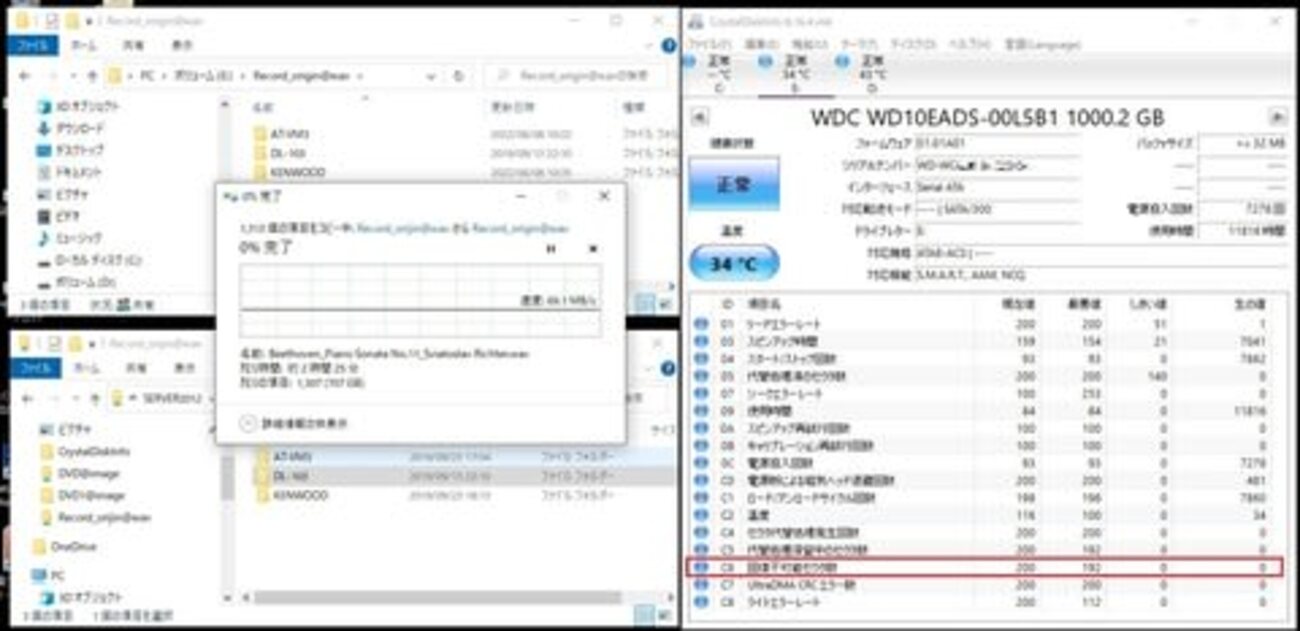Open 機能 menu in CrystalDiskInfo
Screen dimensions: 1300x631
pos(809,45)
